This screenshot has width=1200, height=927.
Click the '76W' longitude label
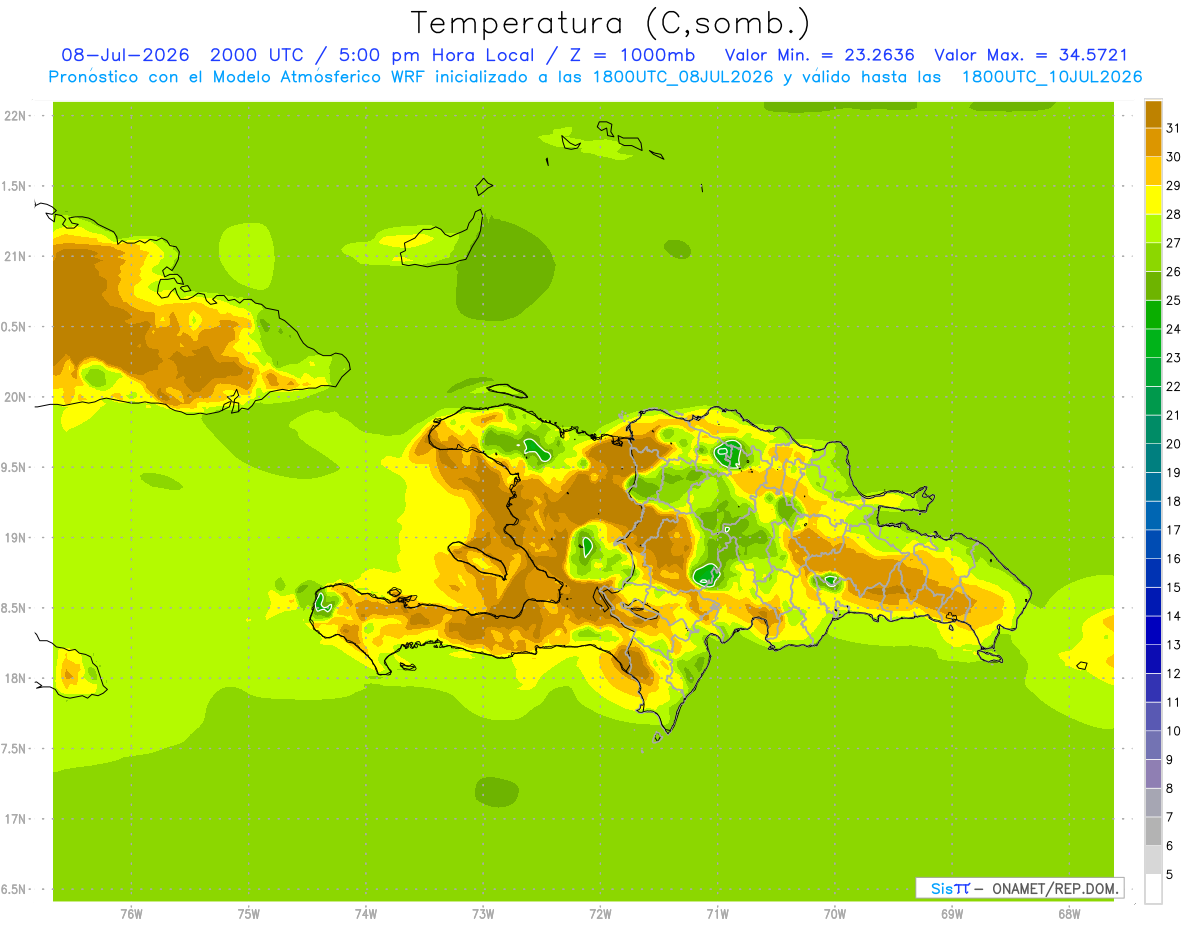(131, 914)
